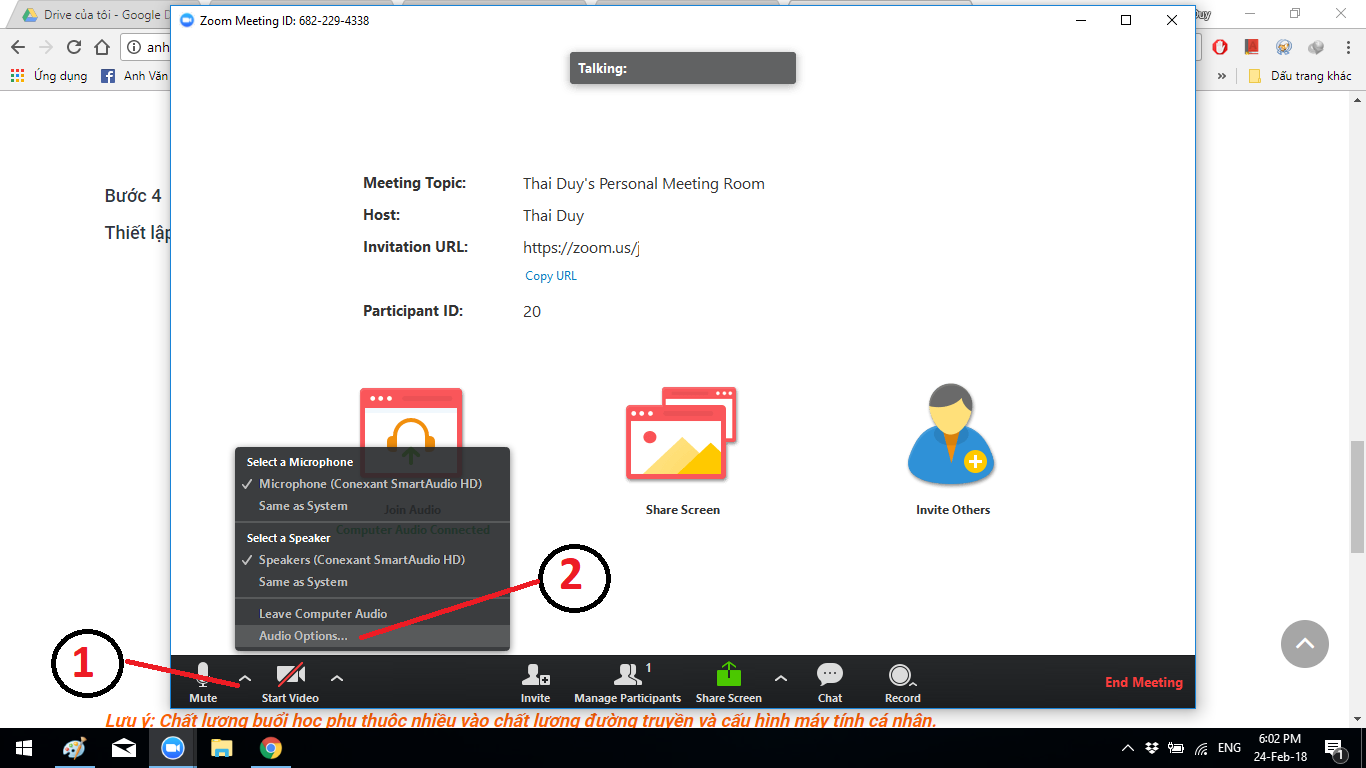Click the Chrome page vertical scrollbar
1366x768 pixels.
pos(1357,495)
